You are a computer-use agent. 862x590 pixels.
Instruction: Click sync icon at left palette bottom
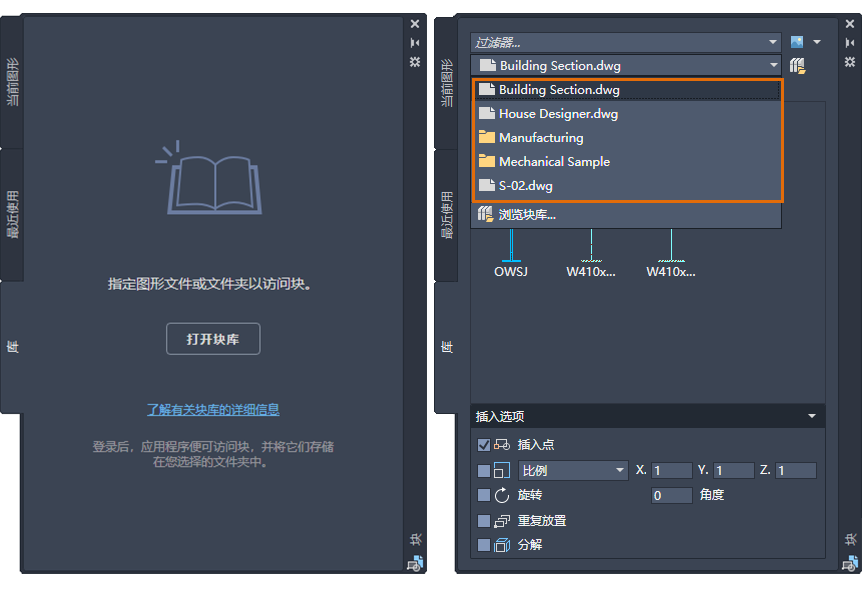[x=415, y=563]
